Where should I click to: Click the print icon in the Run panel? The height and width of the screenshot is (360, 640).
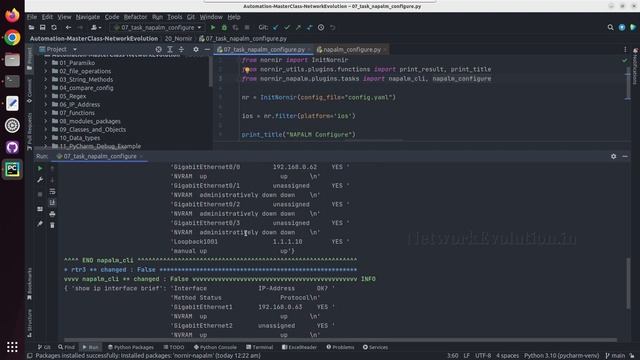click(52, 213)
